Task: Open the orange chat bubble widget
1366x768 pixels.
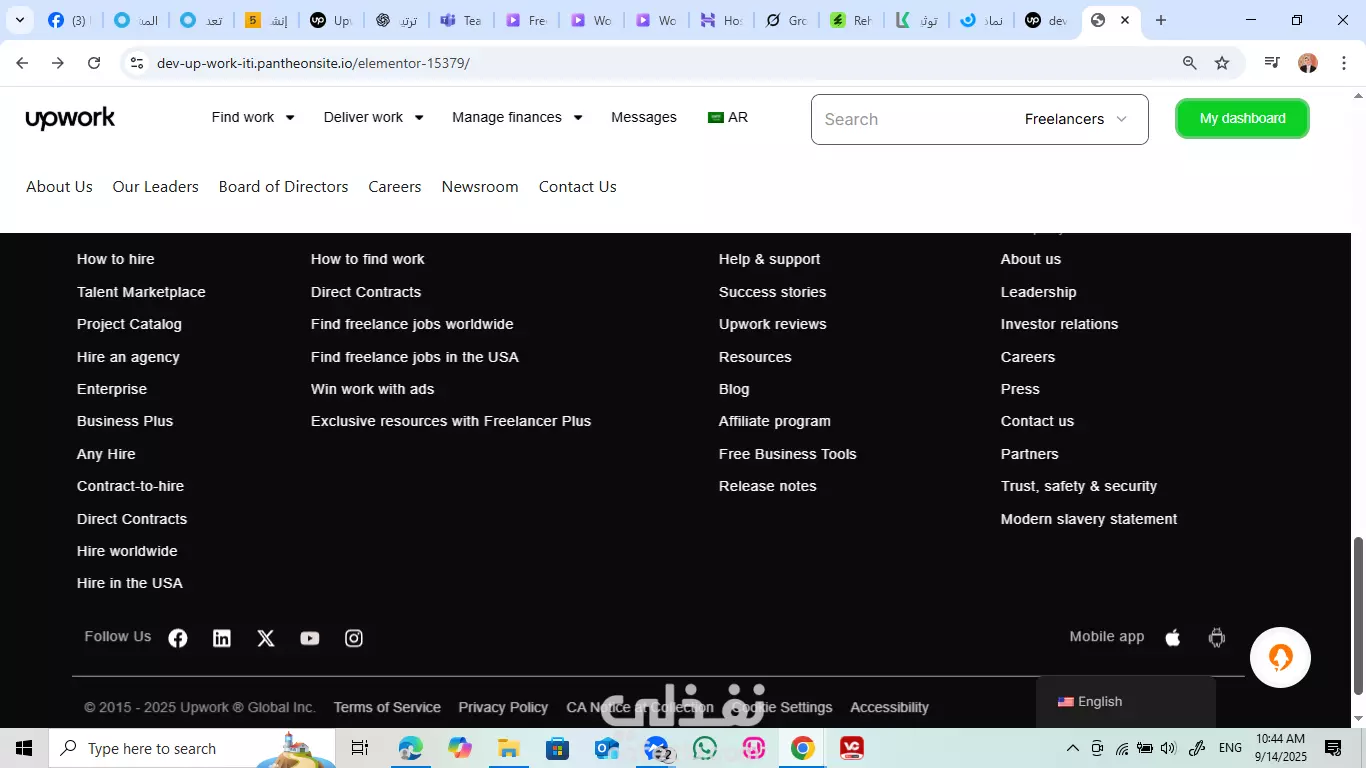Action: click(1280, 657)
